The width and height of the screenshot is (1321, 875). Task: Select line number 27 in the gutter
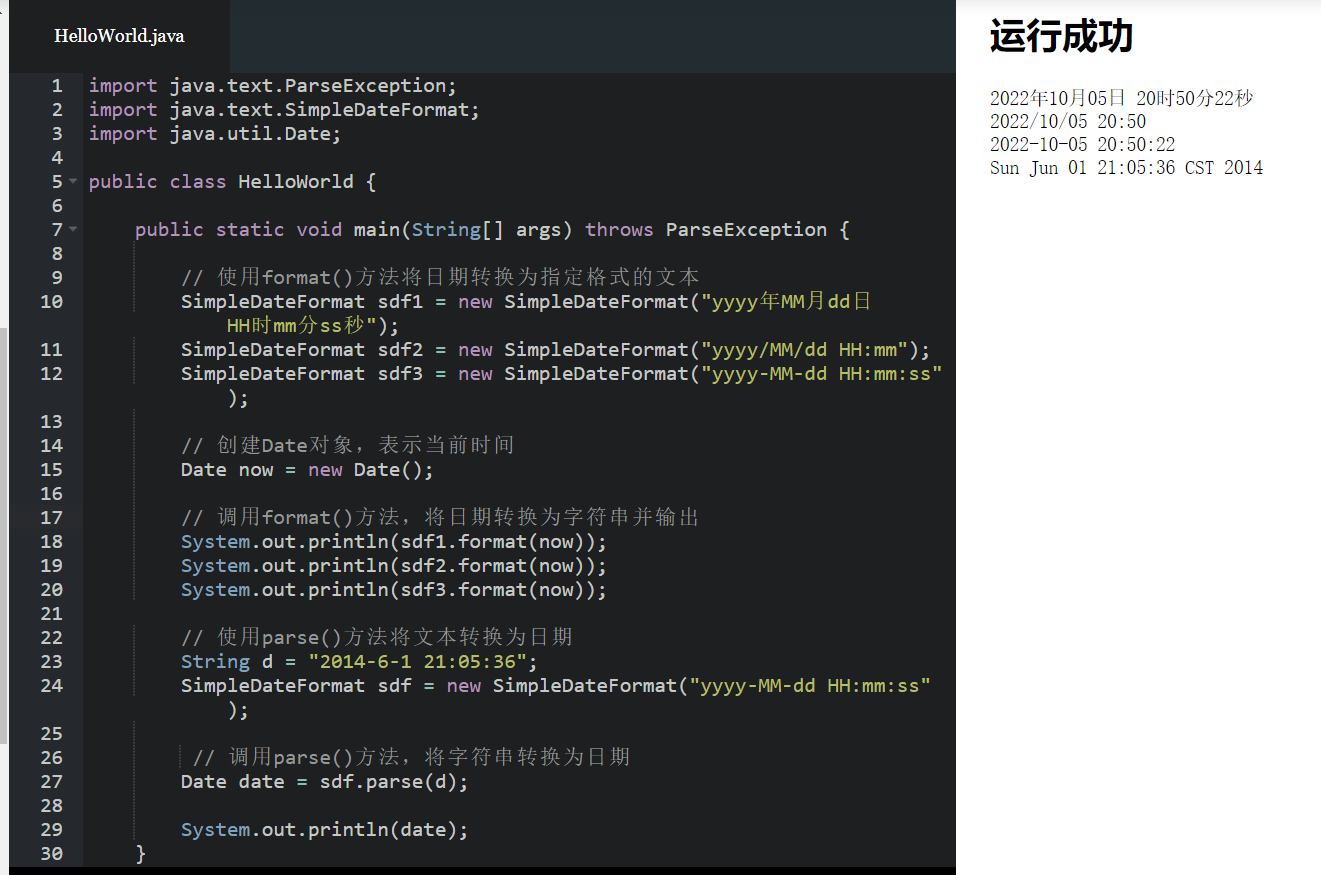[51, 782]
